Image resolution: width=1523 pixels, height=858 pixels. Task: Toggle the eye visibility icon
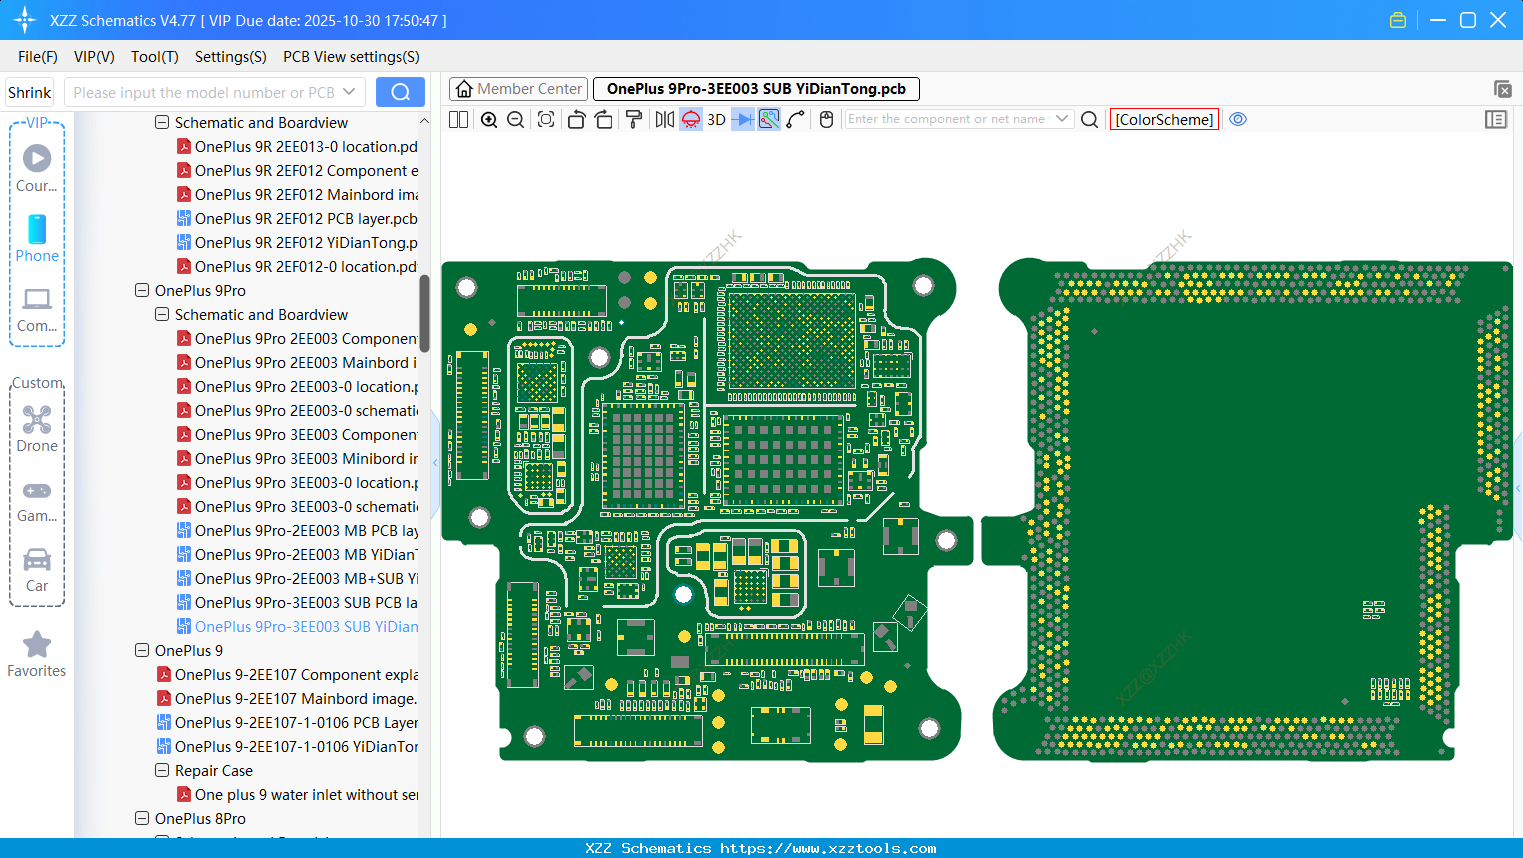pyautogui.click(x=1238, y=119)
